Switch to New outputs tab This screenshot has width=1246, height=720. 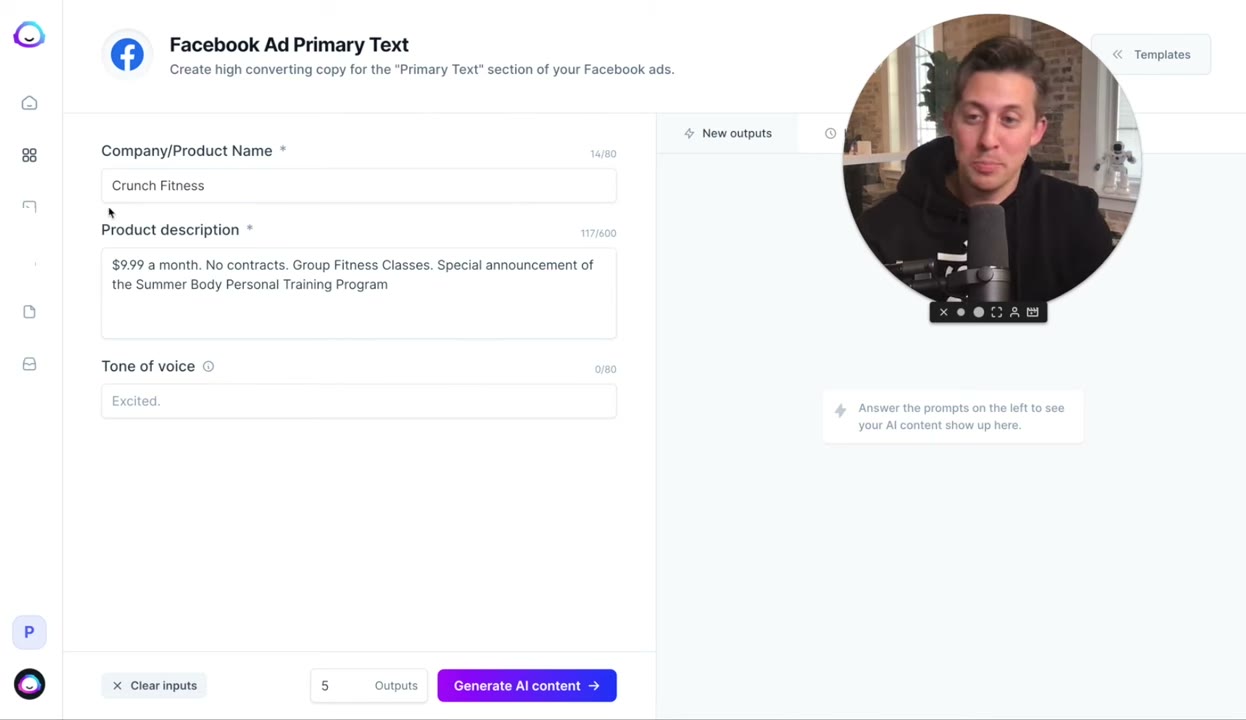click(x=727, y=133)
